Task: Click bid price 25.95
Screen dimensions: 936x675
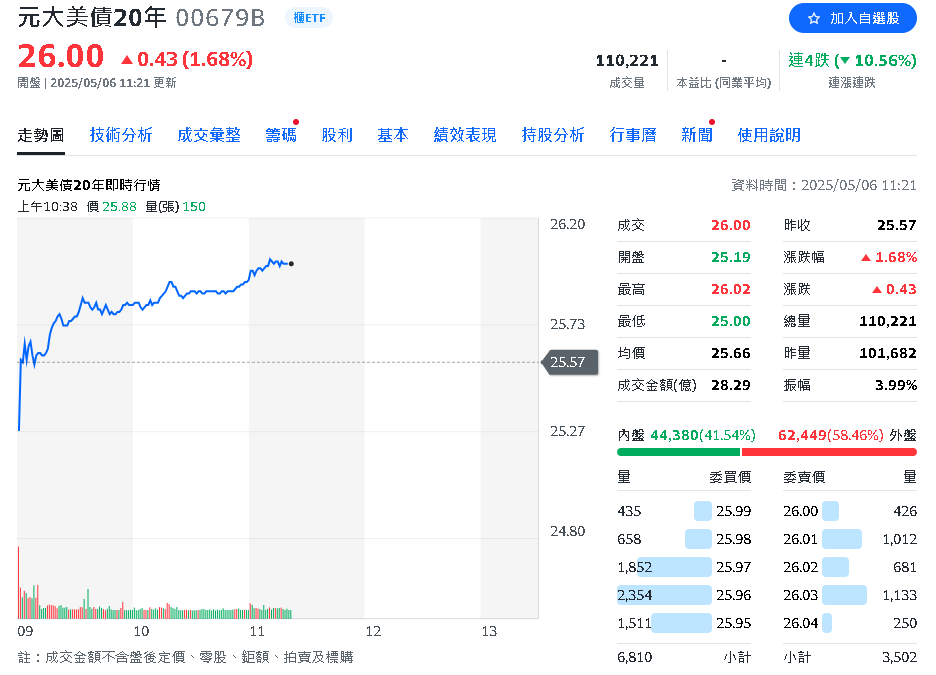Action: [734, 624]
